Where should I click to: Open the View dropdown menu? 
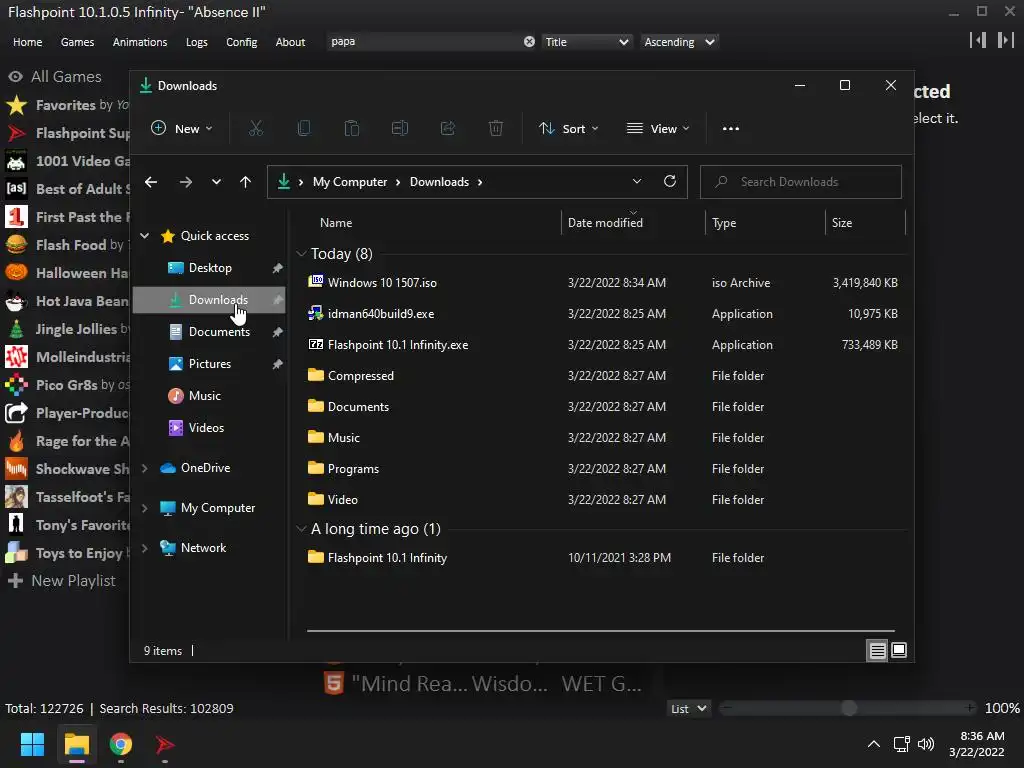[x=658, y=129]
